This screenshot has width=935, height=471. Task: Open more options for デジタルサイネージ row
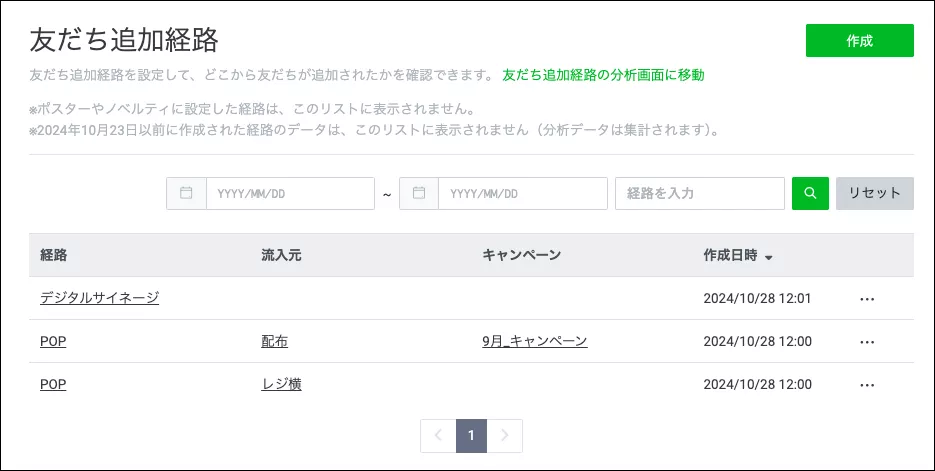[x=867, y=299]
